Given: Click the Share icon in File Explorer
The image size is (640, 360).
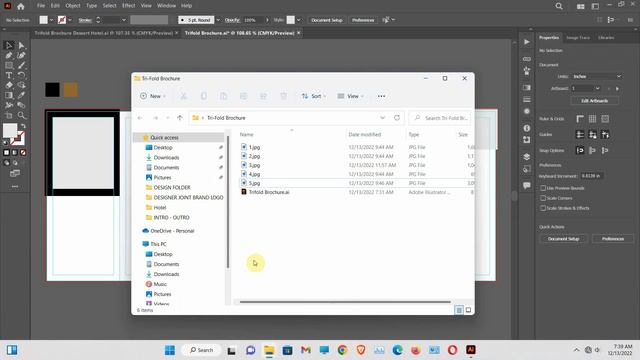Looking at the screenshot, I should [x=263, y=96].
